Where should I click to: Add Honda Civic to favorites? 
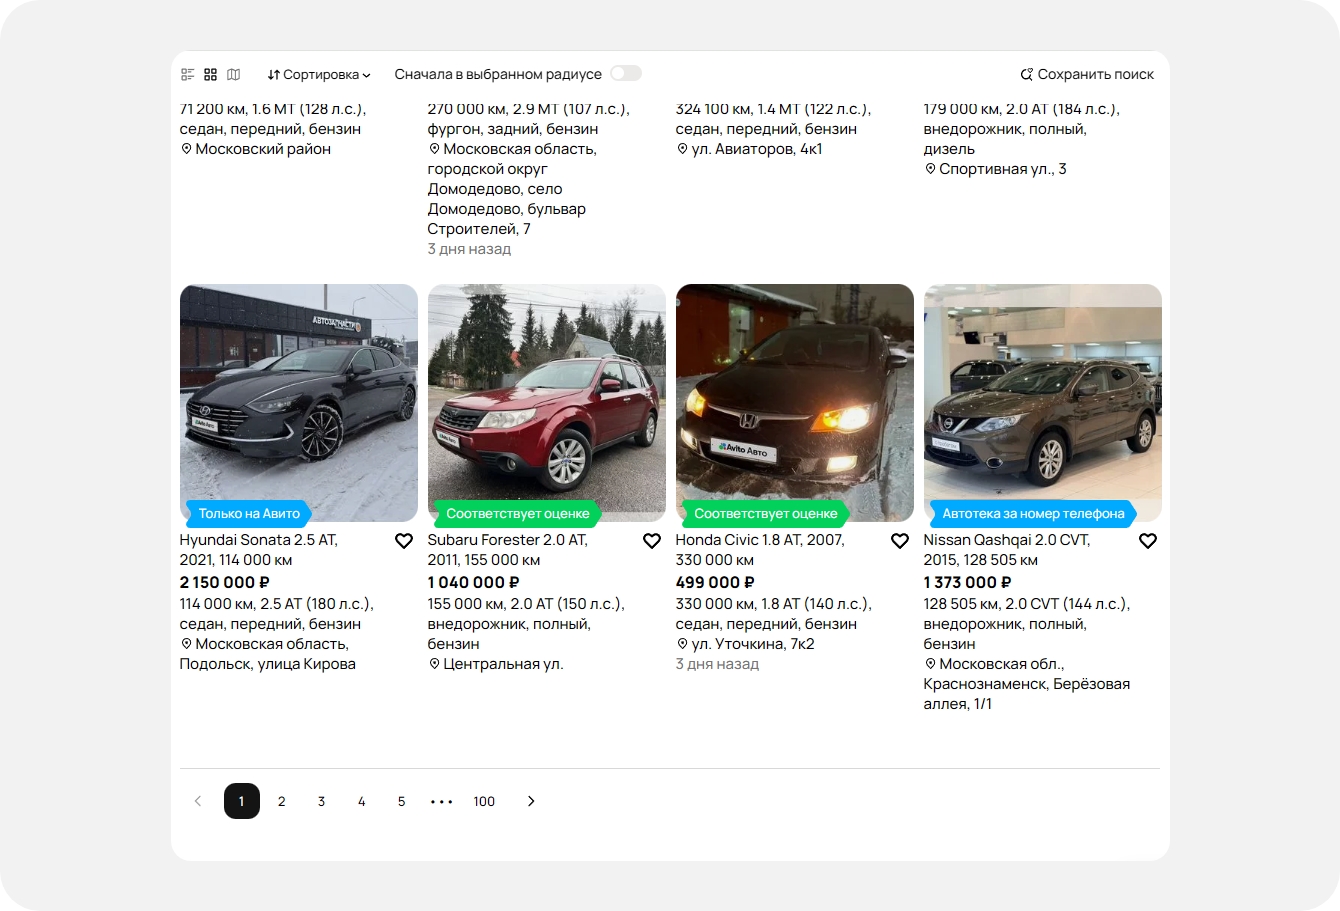click(x=900, y=541)
